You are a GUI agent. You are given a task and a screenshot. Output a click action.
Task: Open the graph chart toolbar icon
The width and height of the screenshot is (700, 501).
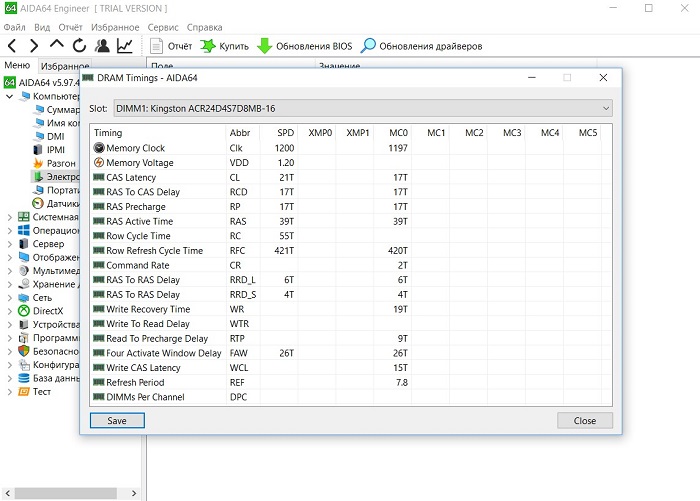click(x=125, y=46)
